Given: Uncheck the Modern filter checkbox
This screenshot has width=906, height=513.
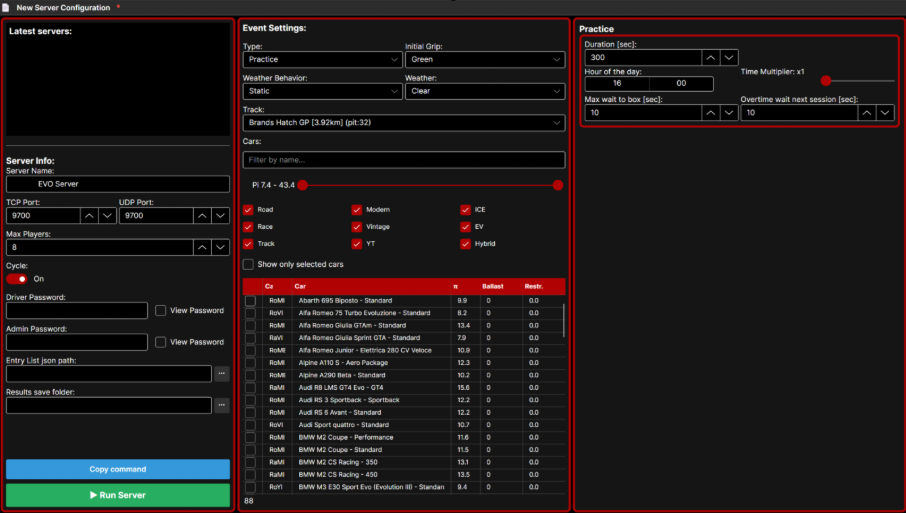Looking at the screenshot, I should pos(357,210).
